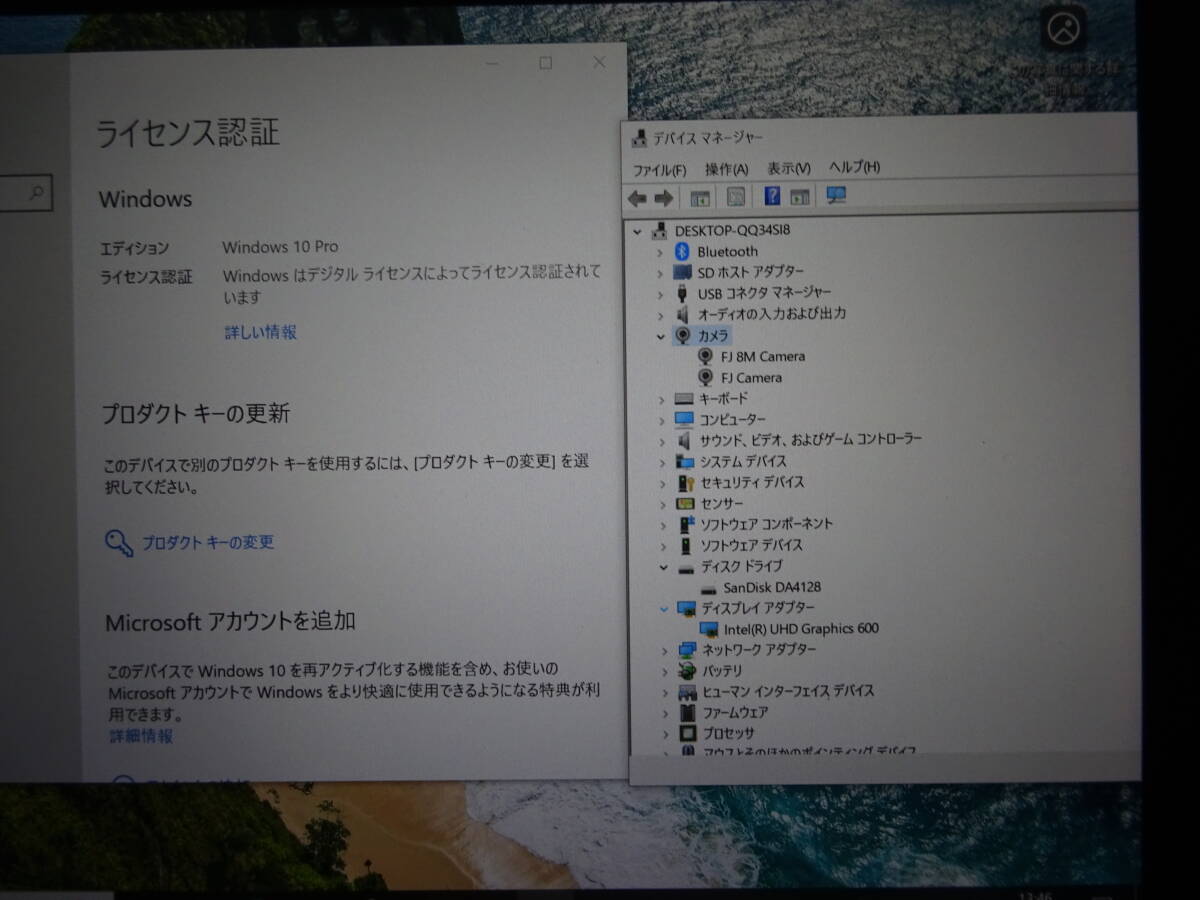Collapse the カメラ category
Image resolution: width=1200 pixels, height=900 pixels.
point(660,336)
